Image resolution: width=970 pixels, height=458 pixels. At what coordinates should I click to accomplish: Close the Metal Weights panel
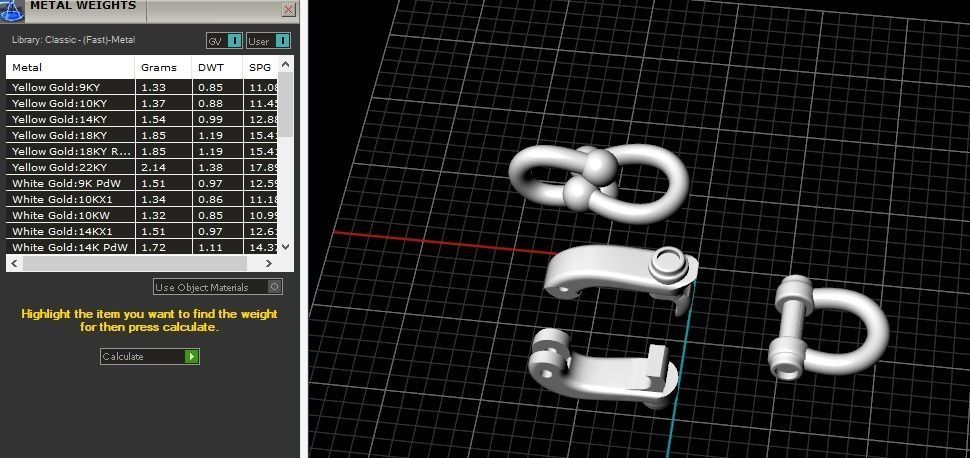(x=288, y=9)
